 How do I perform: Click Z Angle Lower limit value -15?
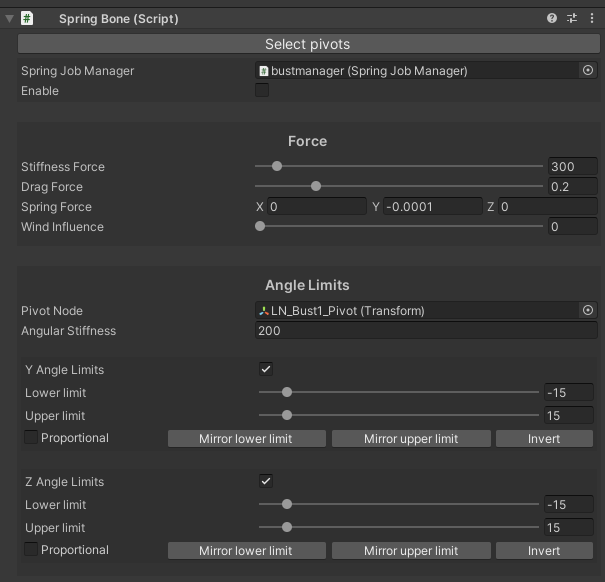(x=569, y=504)
